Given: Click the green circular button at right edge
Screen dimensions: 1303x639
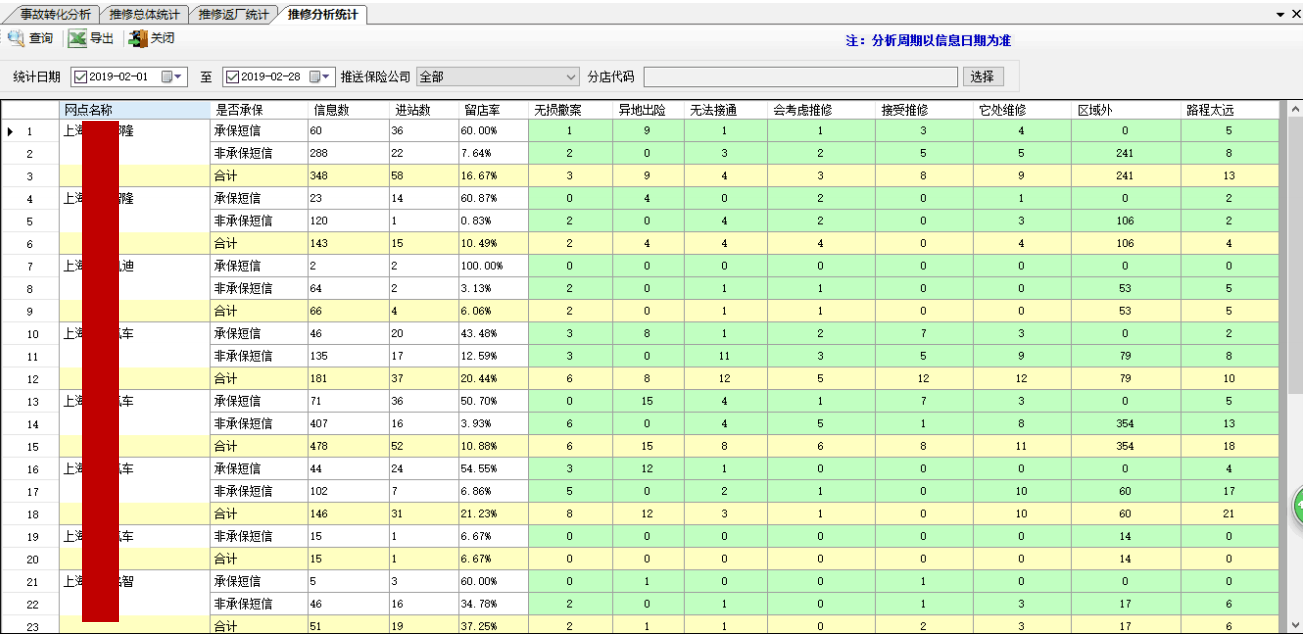Looking at the screenshot, I should (x=1297, y=507).
